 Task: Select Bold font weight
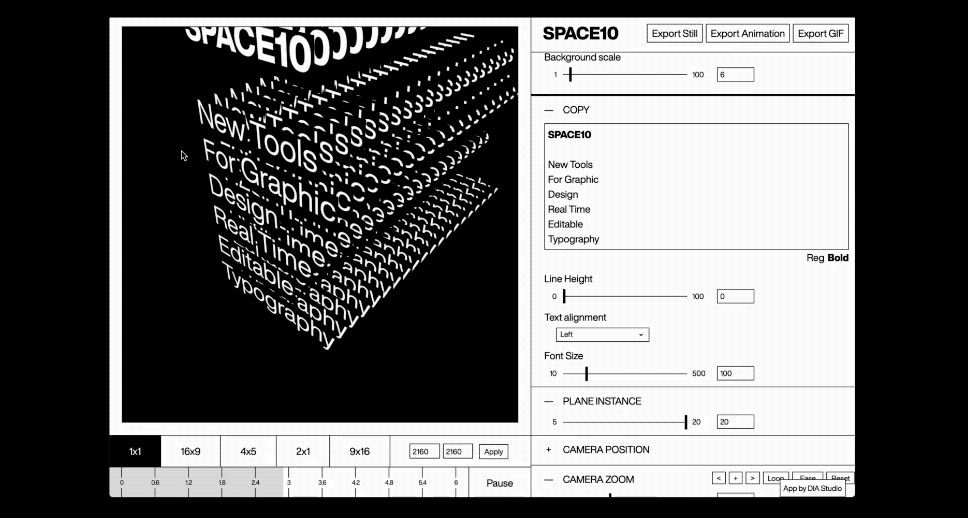(x=838, y=258)
